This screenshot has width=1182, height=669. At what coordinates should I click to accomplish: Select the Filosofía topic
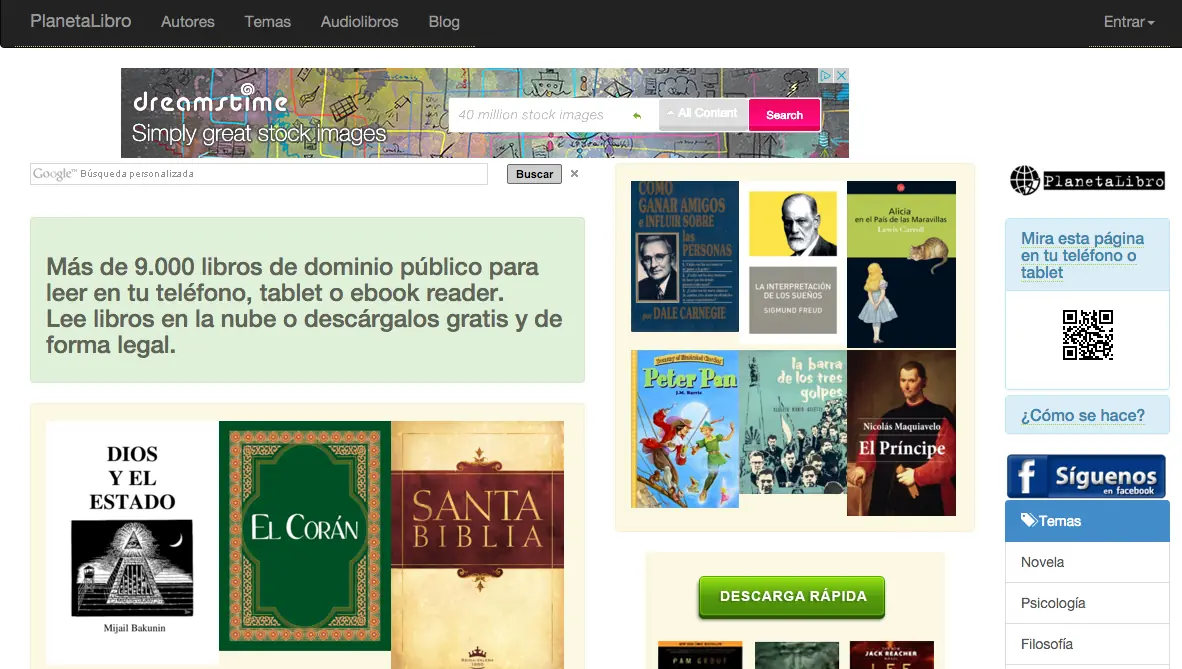click(1087, 644)
